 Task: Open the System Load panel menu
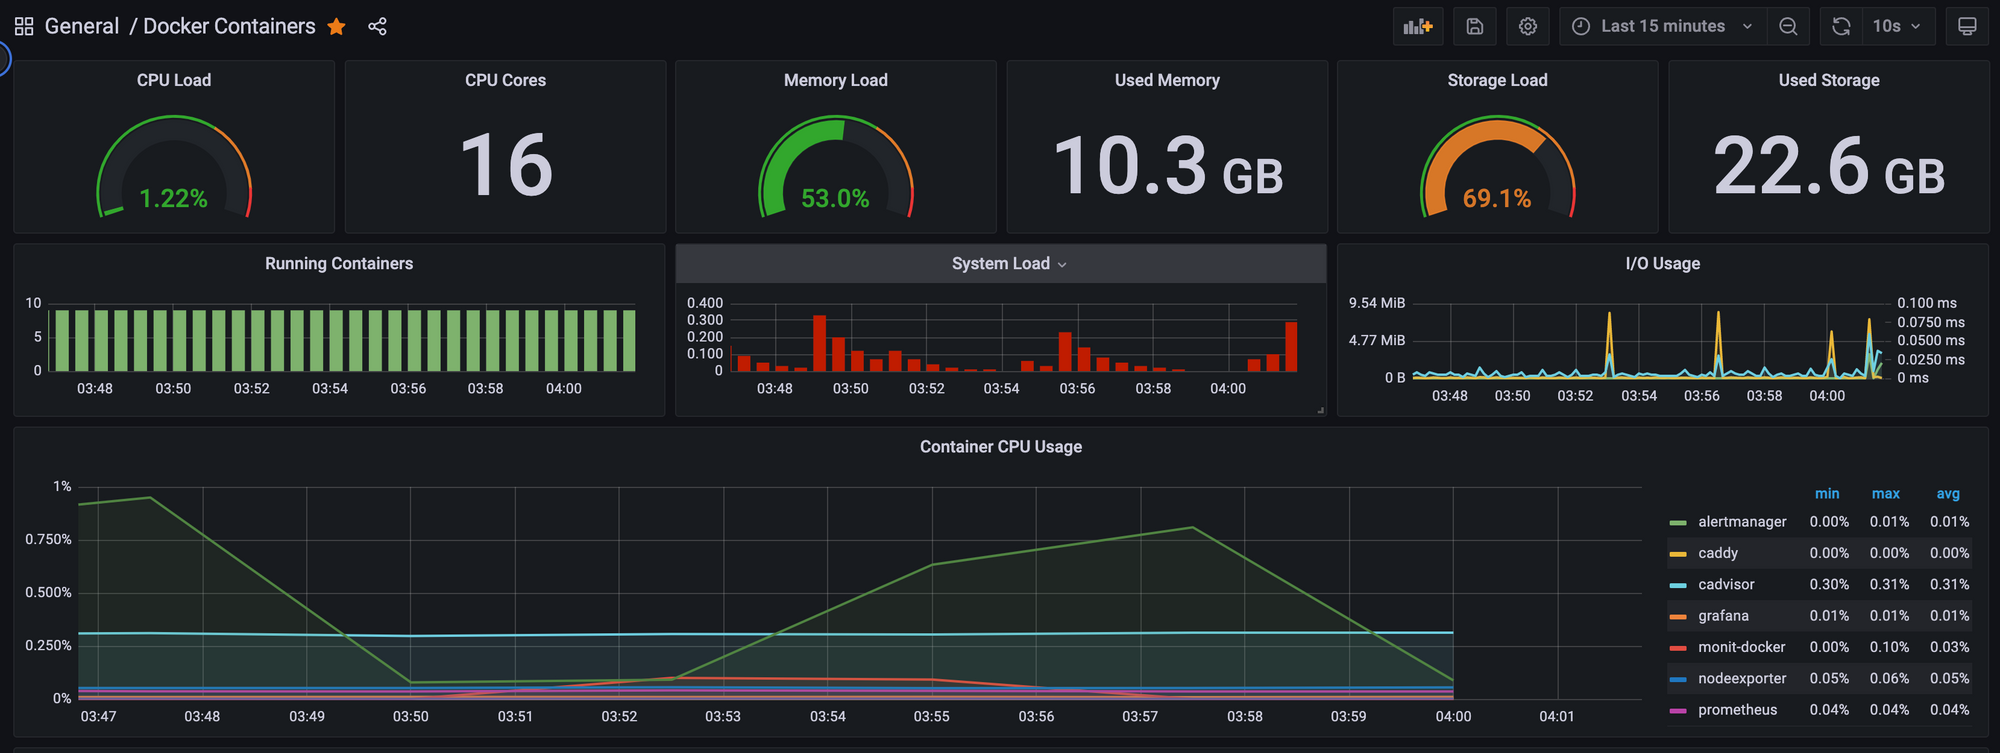click(1009, 264)
